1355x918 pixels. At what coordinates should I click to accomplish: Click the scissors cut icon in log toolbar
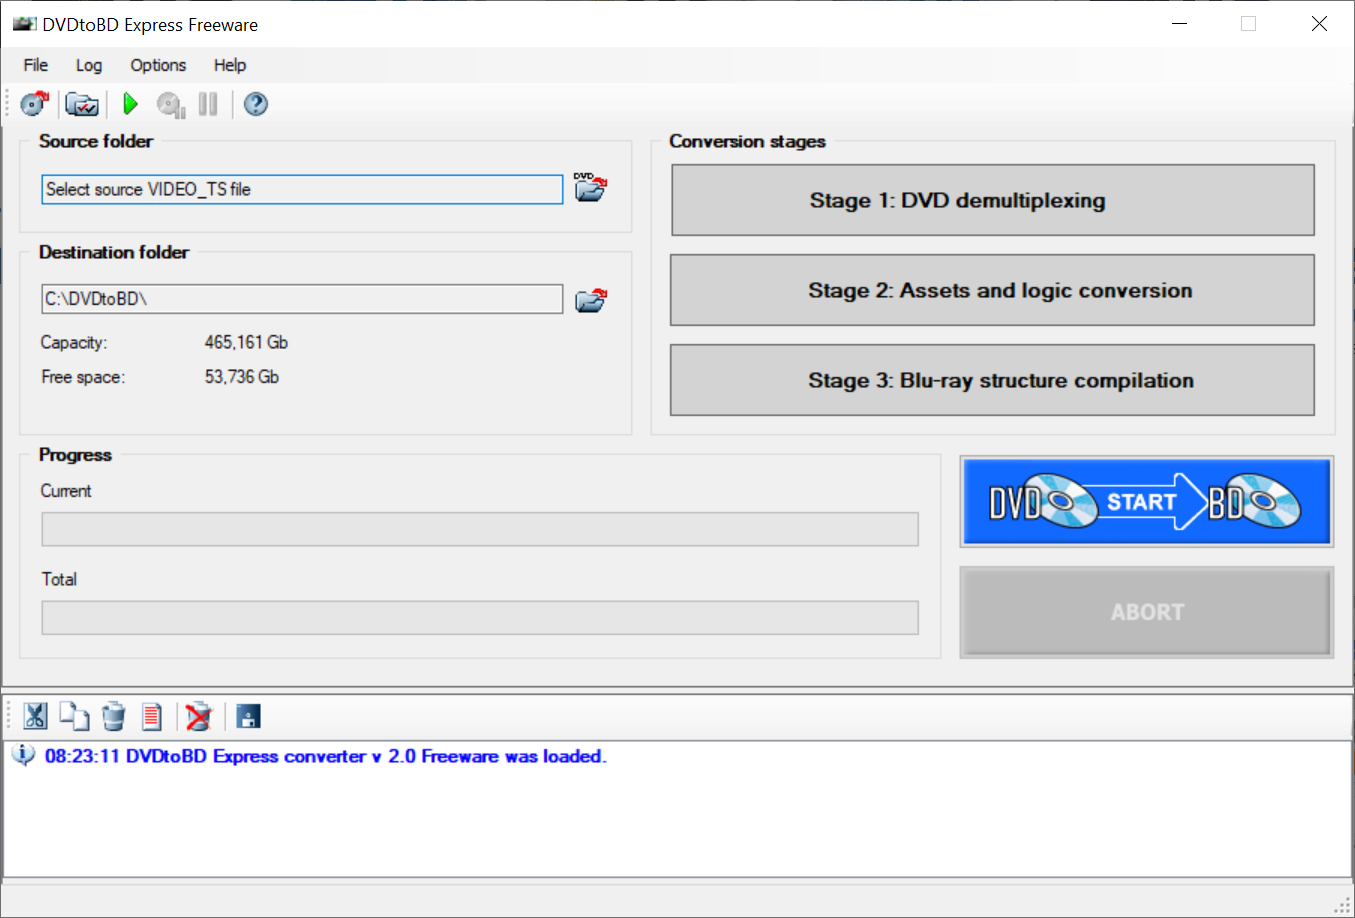click(x=35, y=716)
